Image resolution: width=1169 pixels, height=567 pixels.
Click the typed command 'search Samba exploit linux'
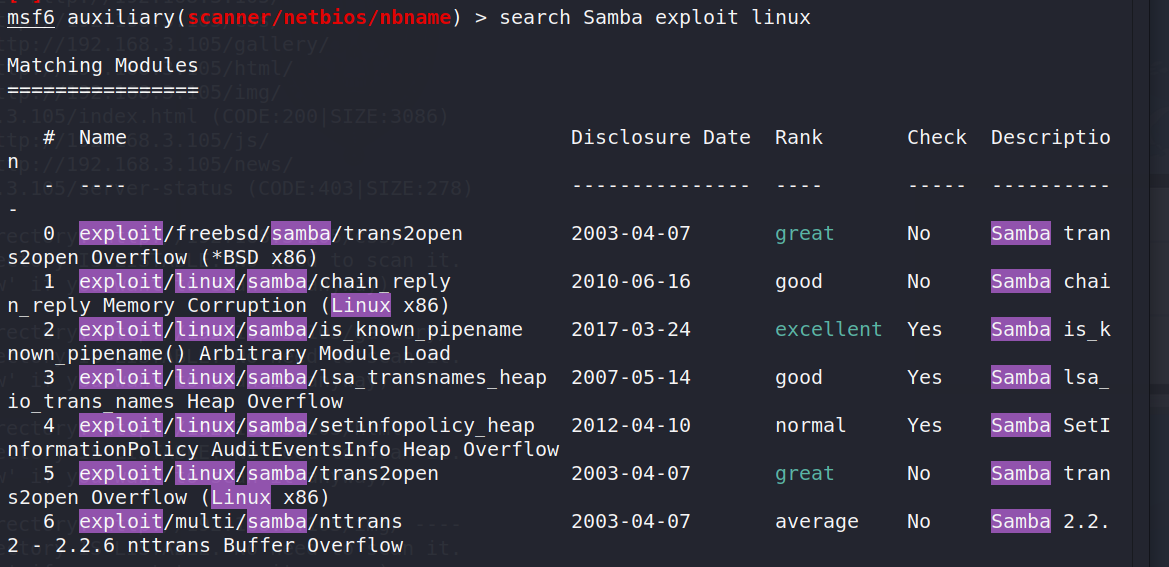coord(655,17)
